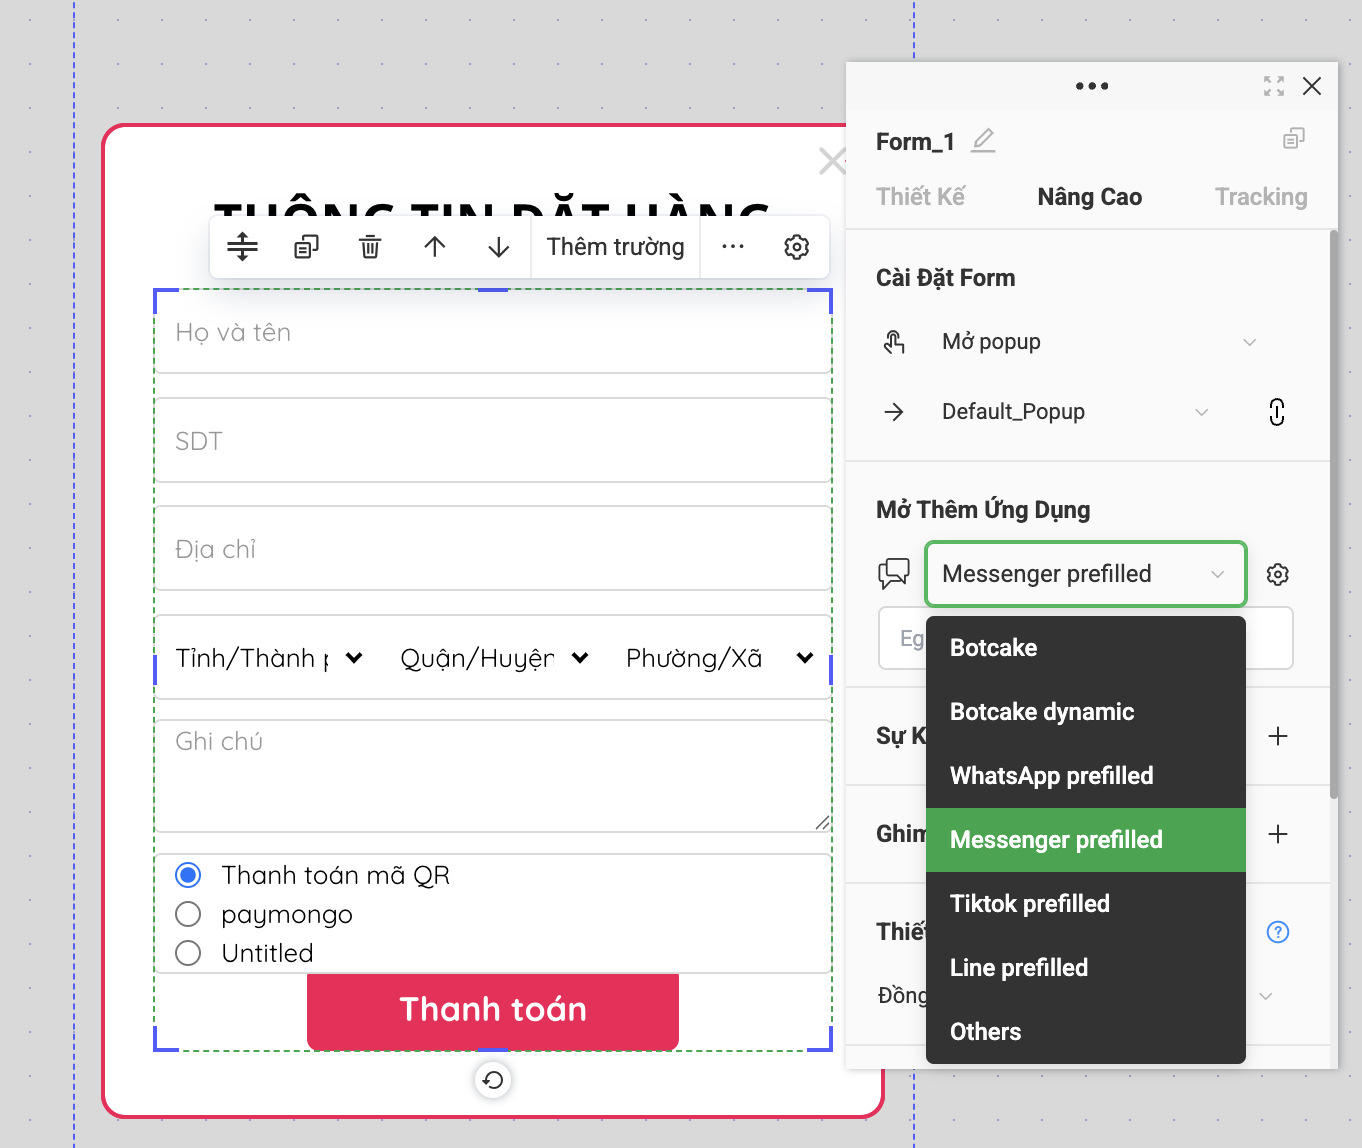Delete the form with trash icon
The width and height of the screenshot is (1362, 1148).
370,246
